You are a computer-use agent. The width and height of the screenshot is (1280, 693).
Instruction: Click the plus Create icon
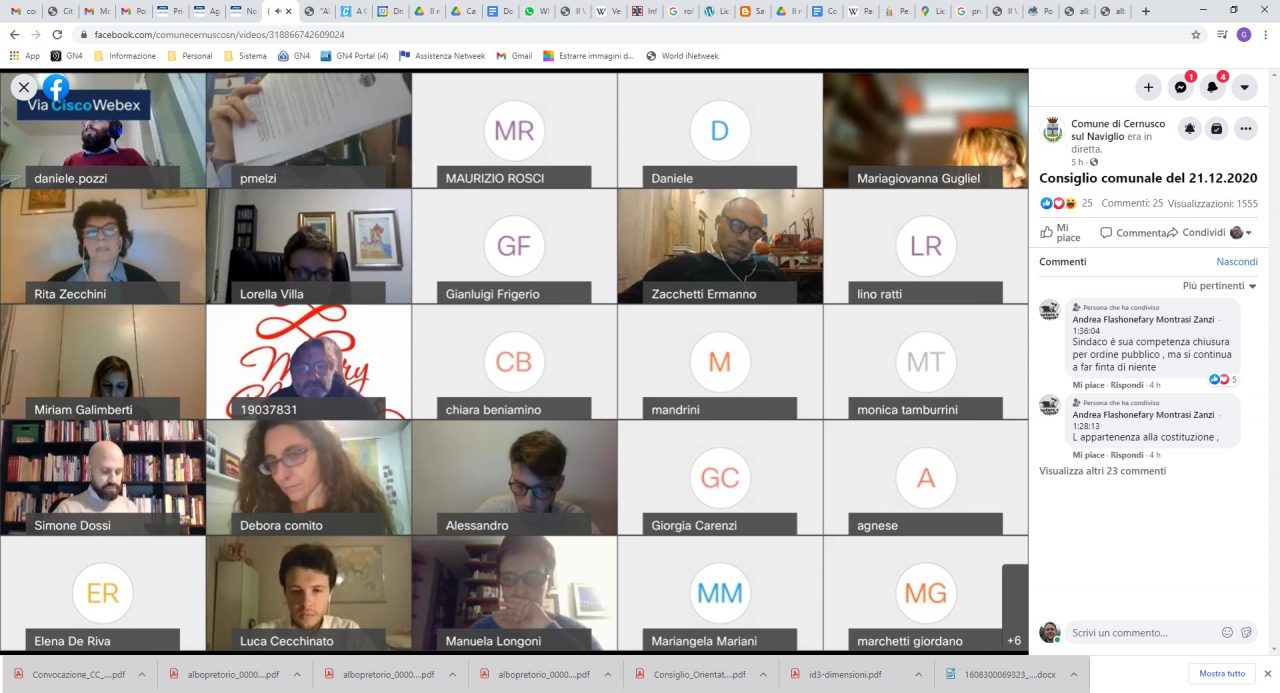coord(1148,87)
